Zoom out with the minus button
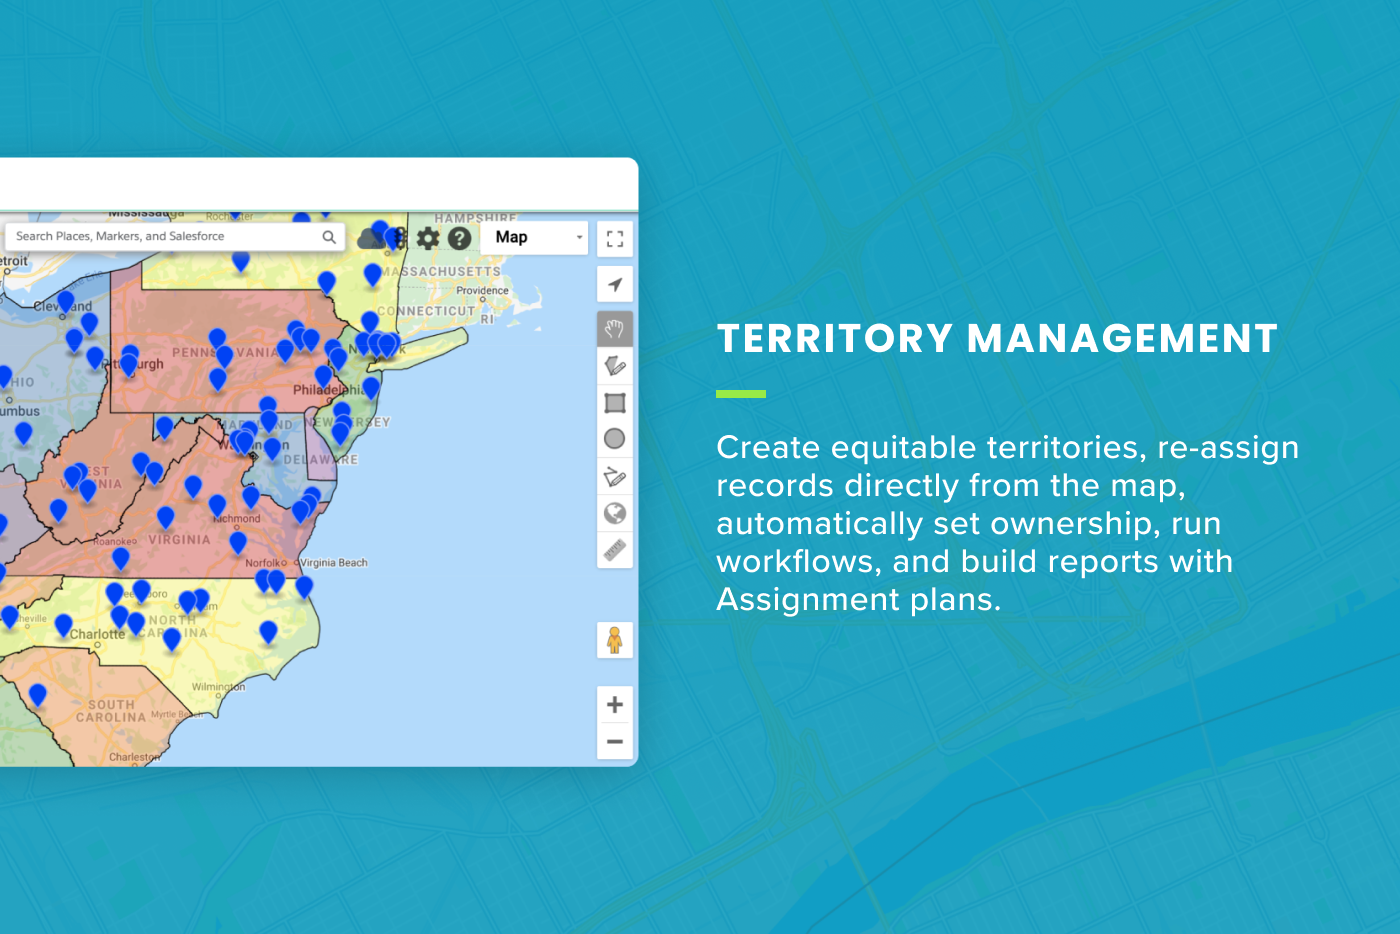Viewport: 1400px width, 934px height. pyautogui.click(x=615, y=742)
